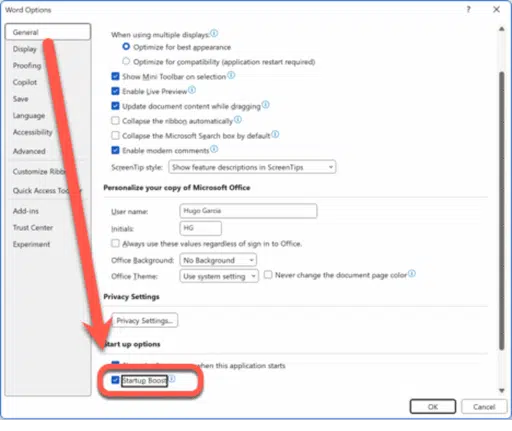Open the Office Theme dropdown
Viewport: 512px width, 431px height.
(219, 276)
